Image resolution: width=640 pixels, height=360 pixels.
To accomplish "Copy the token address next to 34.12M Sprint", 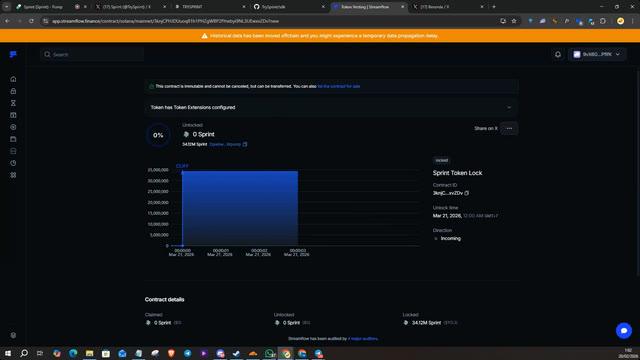I will point(245,144).
